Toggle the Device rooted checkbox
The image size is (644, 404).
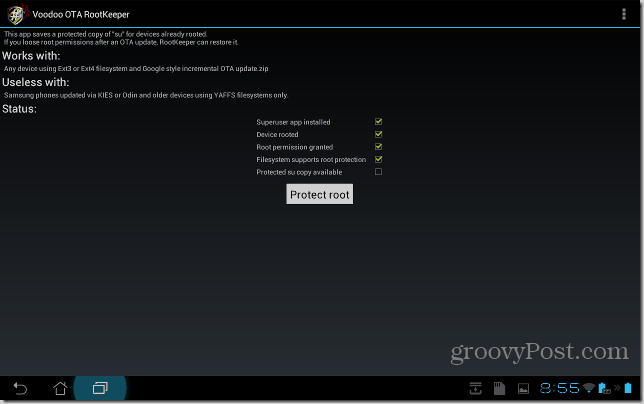click(378, 134)
